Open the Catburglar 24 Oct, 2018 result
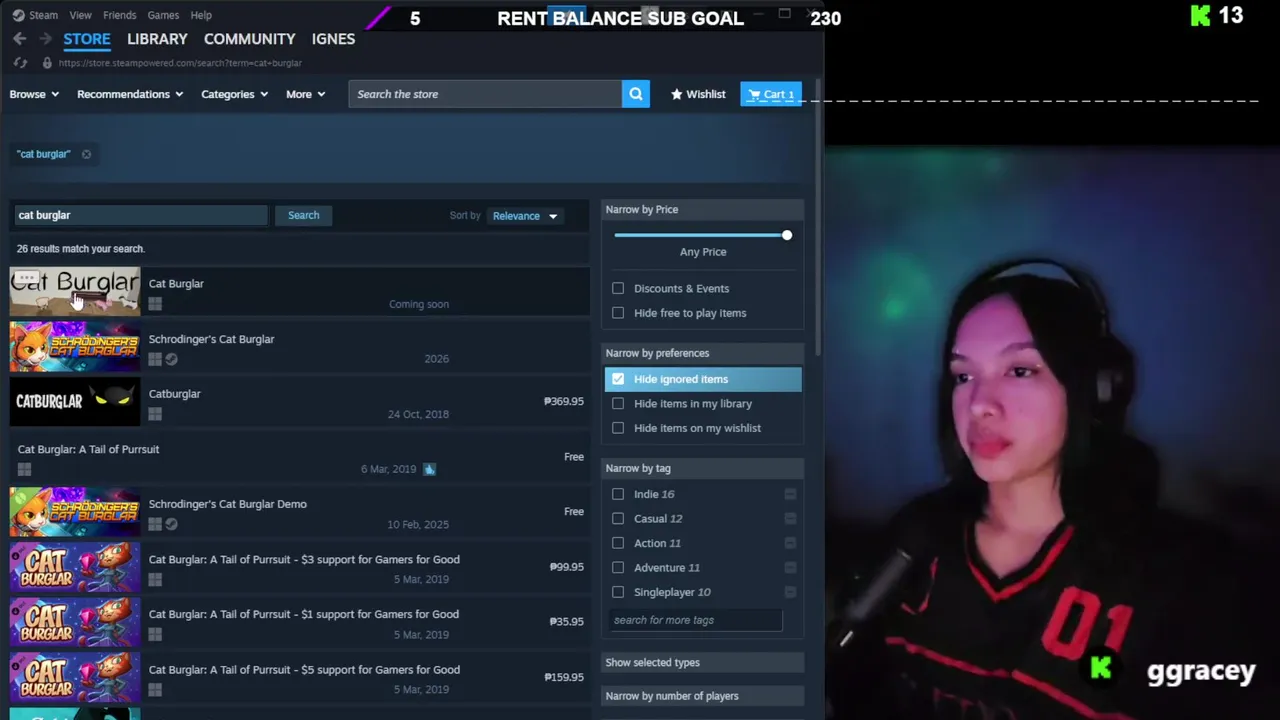The image size is (1280, 720). pyautogui.click(x=300, y=403)
